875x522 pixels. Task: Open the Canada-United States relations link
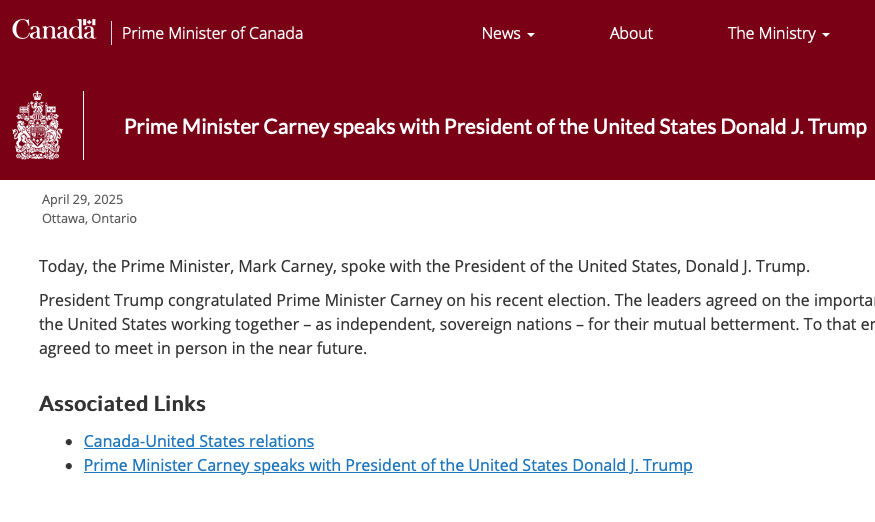point(199,441)
